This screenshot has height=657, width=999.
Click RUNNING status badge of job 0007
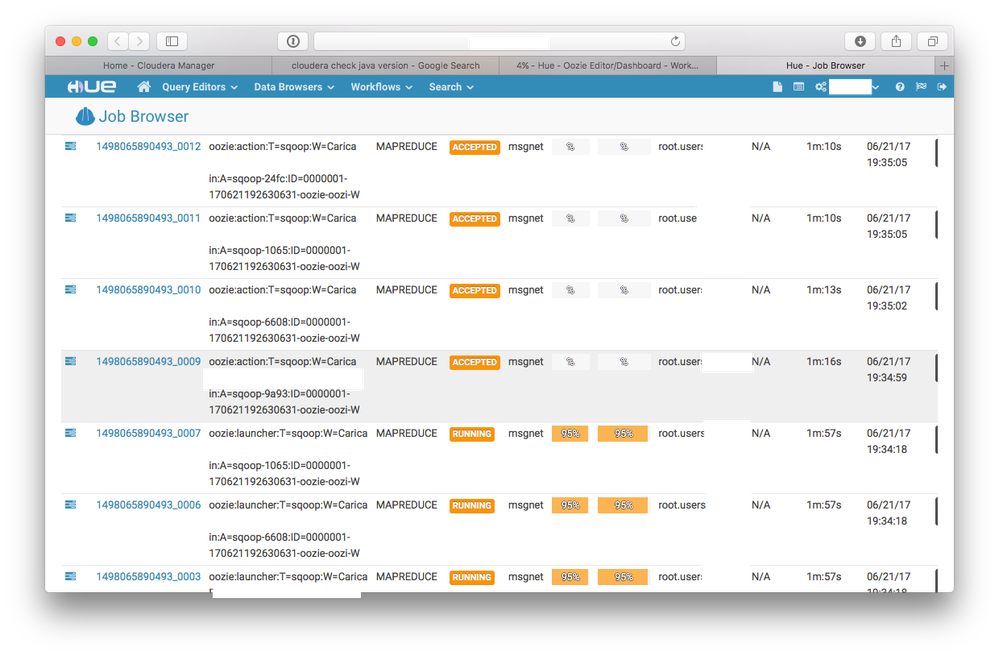point(472,433)
